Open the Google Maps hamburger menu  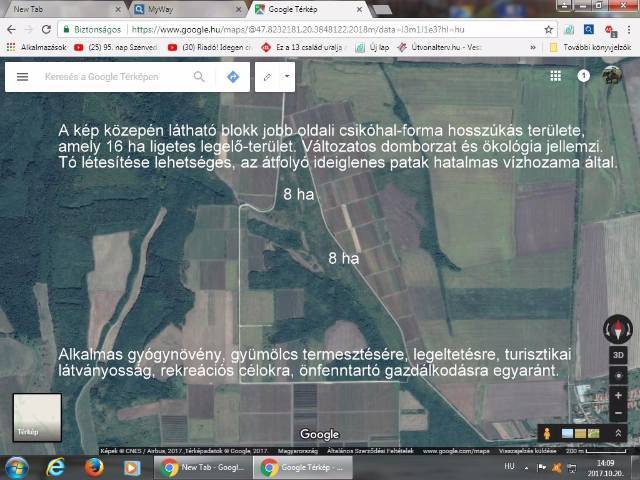22,76
